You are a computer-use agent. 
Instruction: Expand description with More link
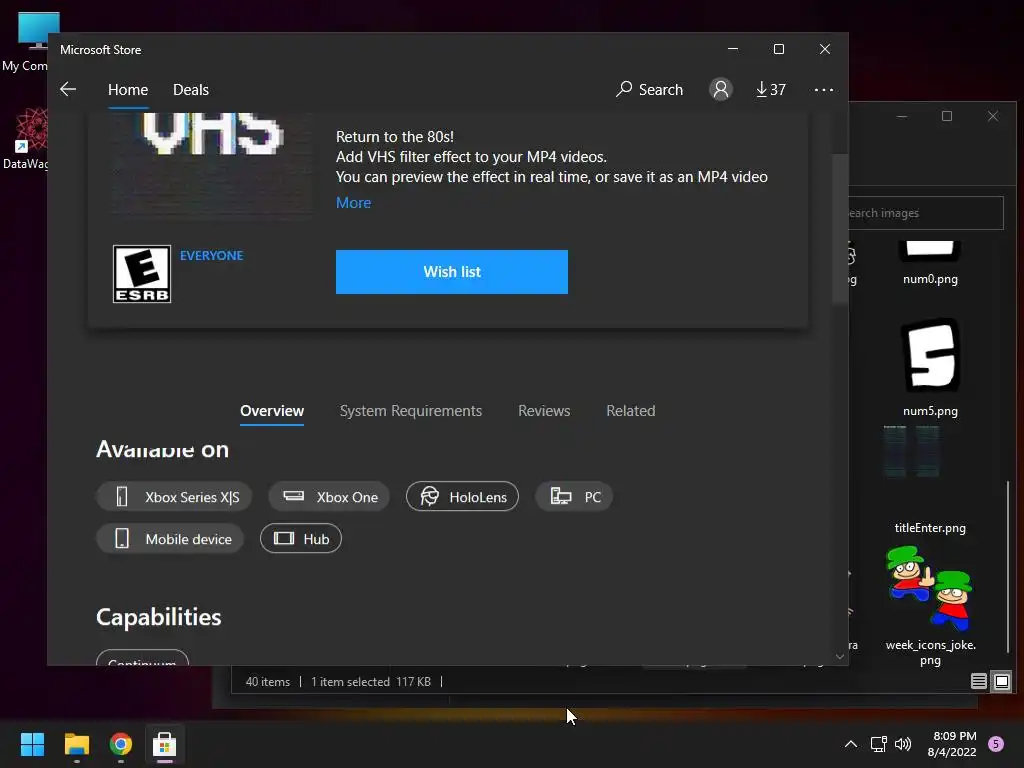pyautogui.click(x=353, y=202)
